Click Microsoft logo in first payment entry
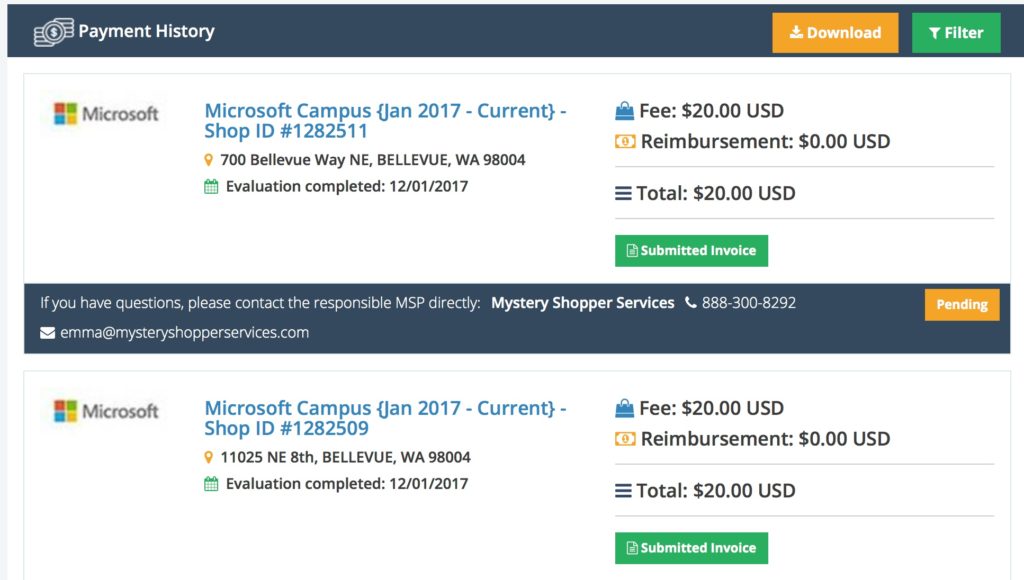The width and height of the screenshot is (1024, 580). click(106, 114)
